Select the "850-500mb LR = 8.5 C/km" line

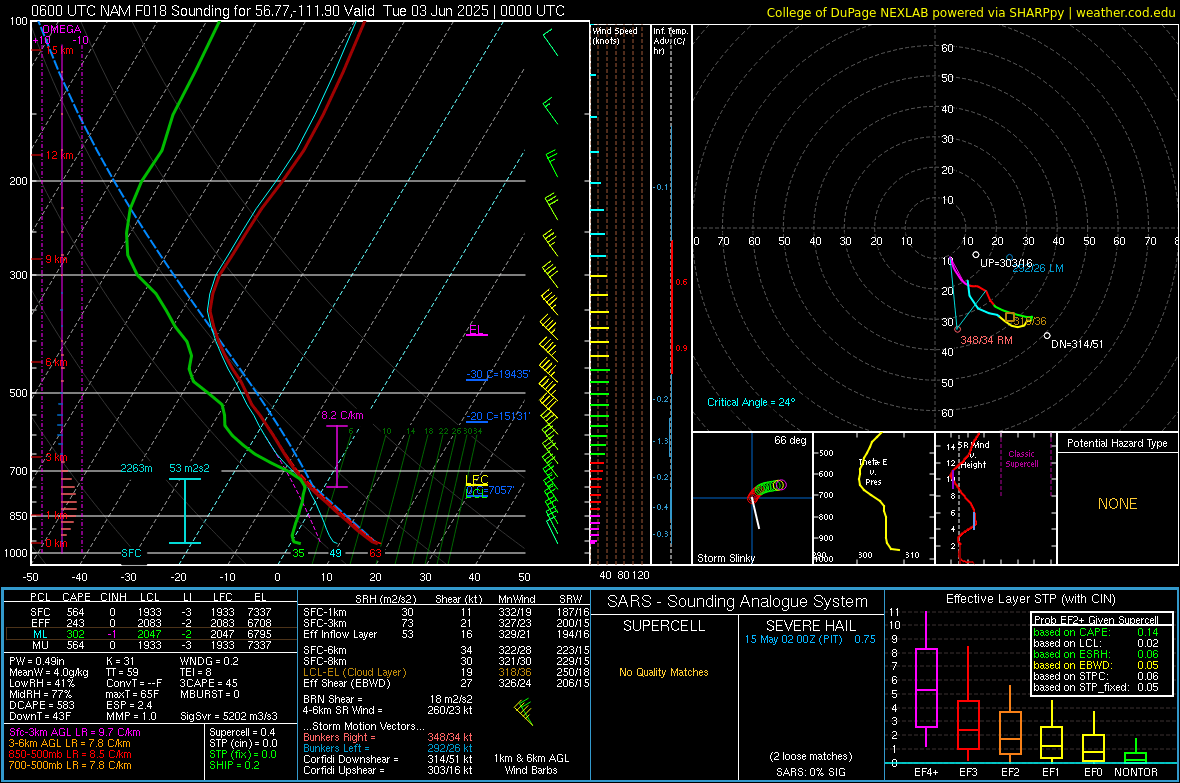coord(70,754)
